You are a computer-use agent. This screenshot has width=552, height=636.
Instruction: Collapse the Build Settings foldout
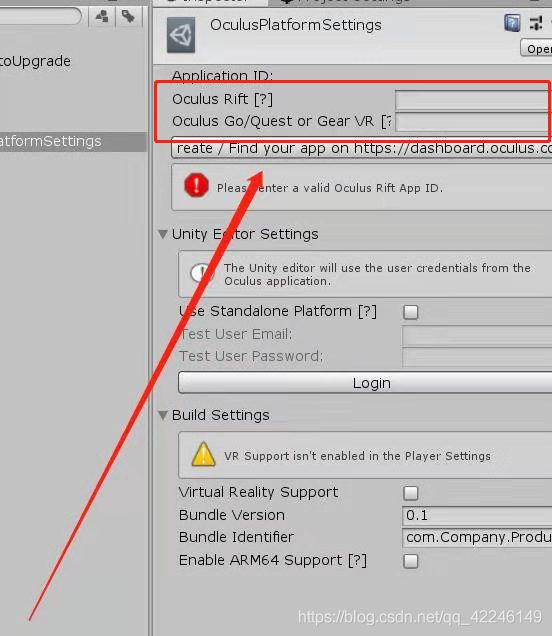point(163,415)
